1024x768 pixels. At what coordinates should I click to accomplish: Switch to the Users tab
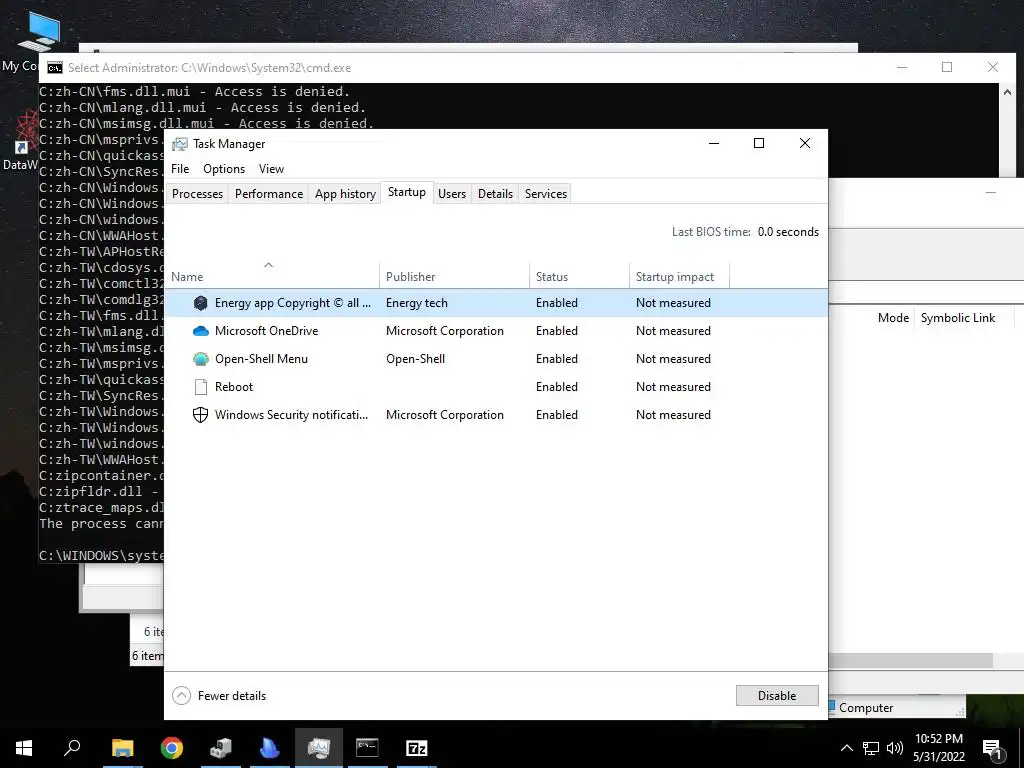click(452, 194)
